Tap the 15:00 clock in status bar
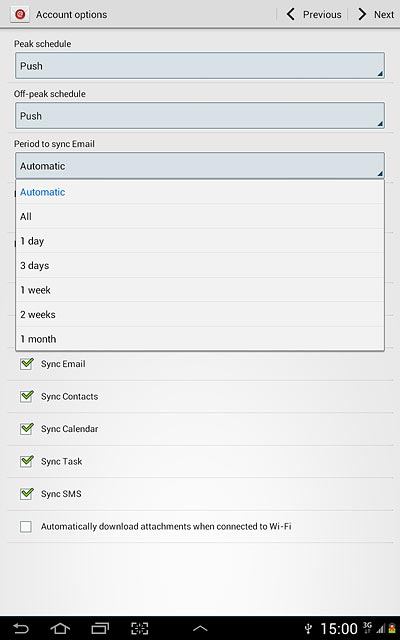Viewport: 400px width, 640px height. 339,629
